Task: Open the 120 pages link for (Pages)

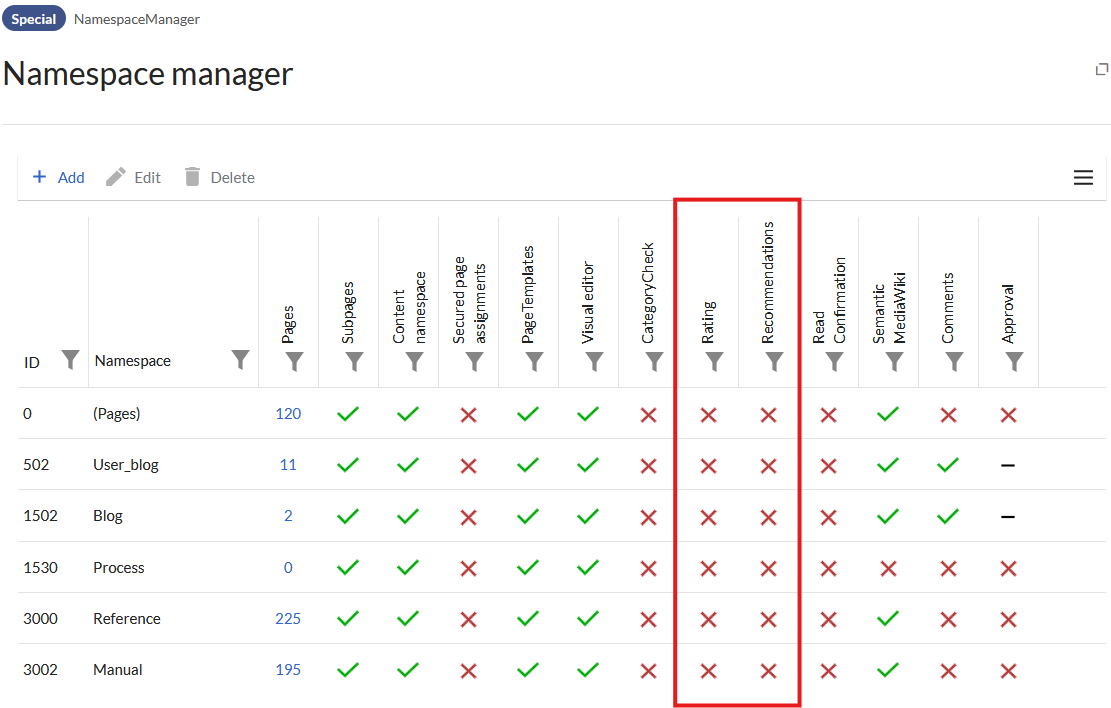Action: pyautogui.click(x=288, y=414)
